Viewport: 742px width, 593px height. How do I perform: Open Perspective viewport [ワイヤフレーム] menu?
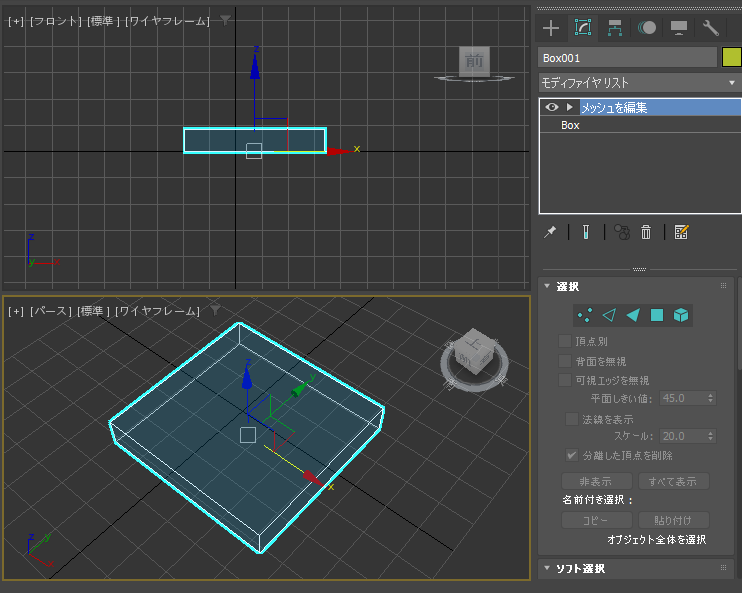tap(157, 311)
